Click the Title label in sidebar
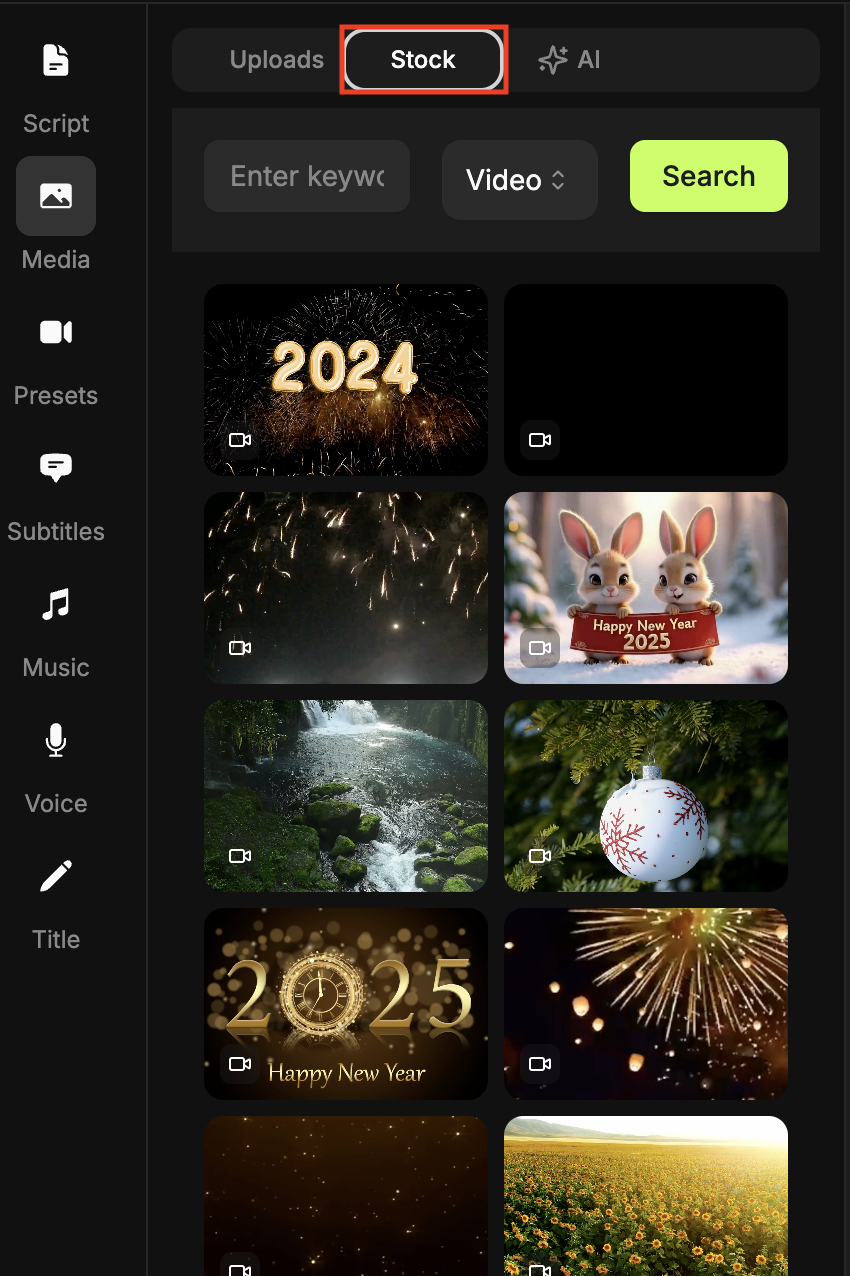Screen dimensions: 850x1276 tap(56, 940)
